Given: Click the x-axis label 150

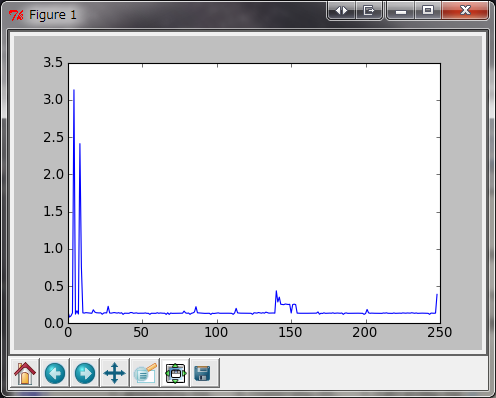Looking at the screenshot, I should pyautogui.click(x=290, y=332).
